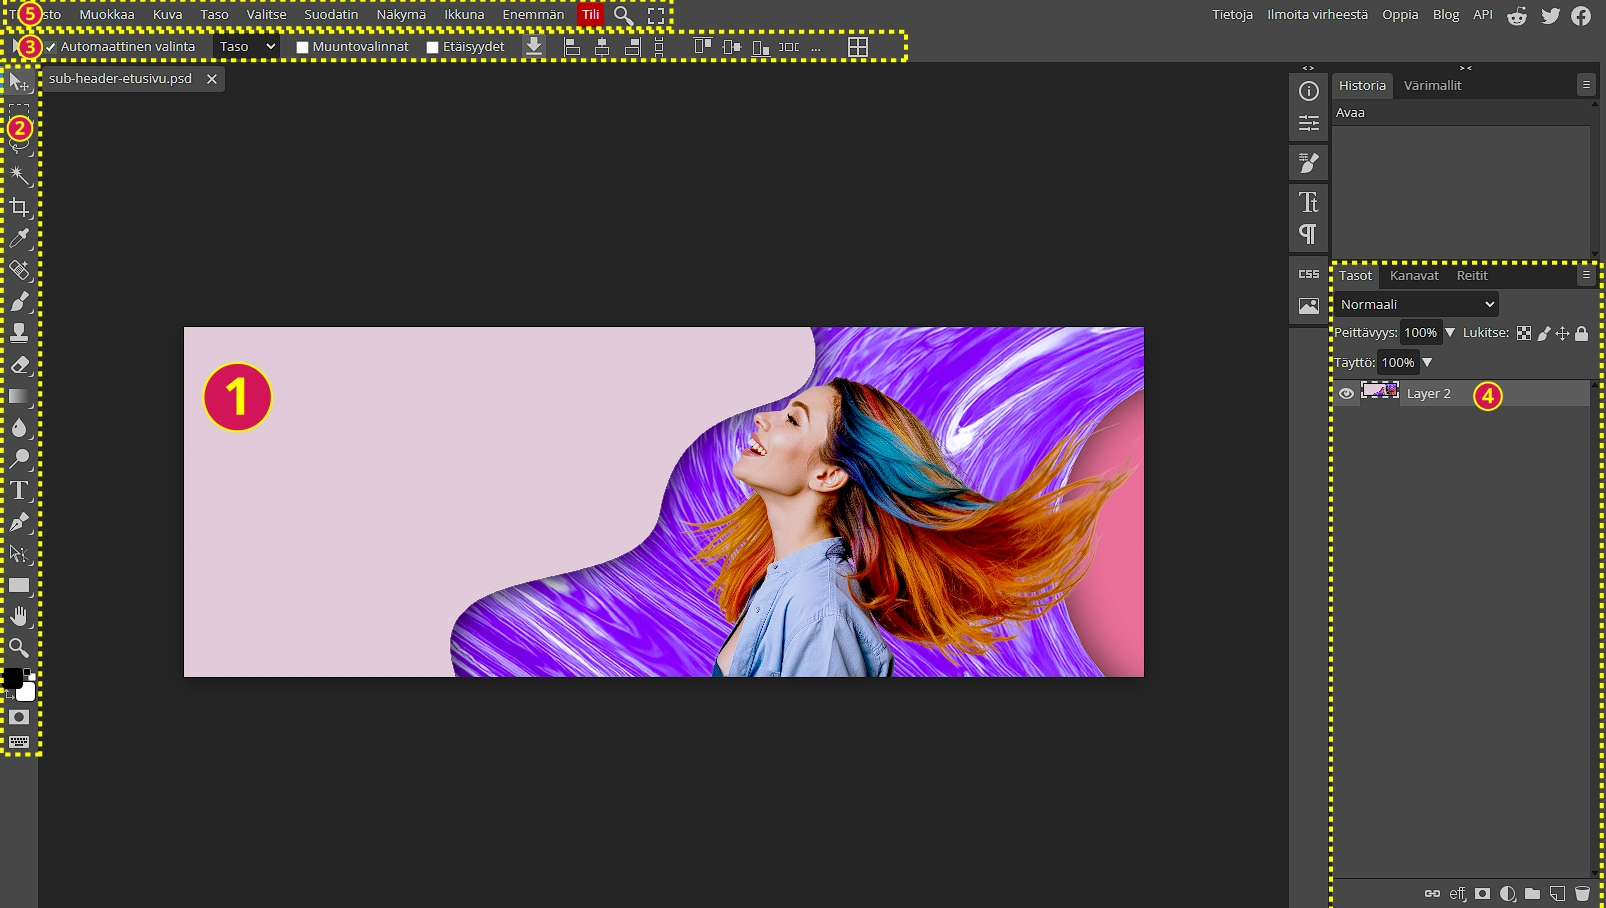Open the Taso selection dropdown
This screenshot has height=908, width=1606.
coord(247,47)
